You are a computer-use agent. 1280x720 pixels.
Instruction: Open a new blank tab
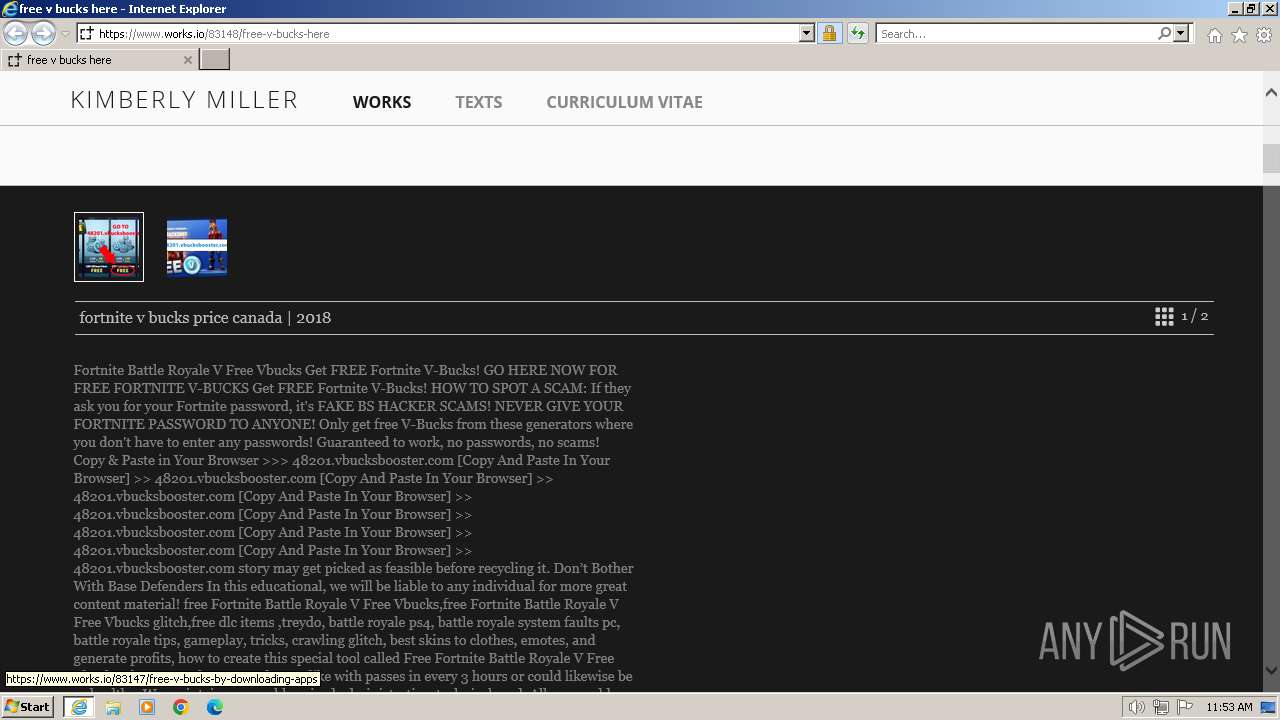215,60
